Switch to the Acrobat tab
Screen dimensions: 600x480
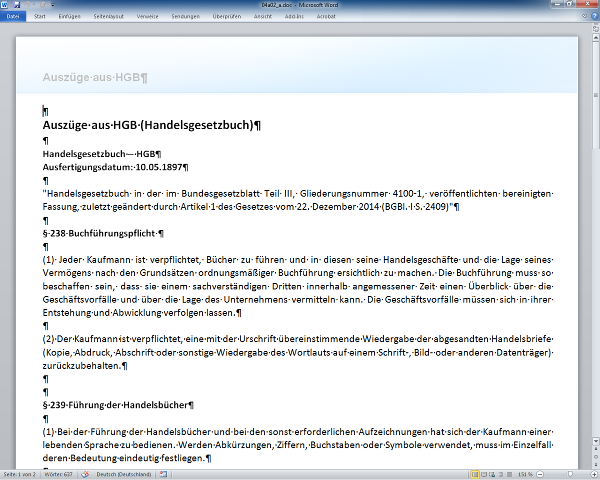[326, 17]
